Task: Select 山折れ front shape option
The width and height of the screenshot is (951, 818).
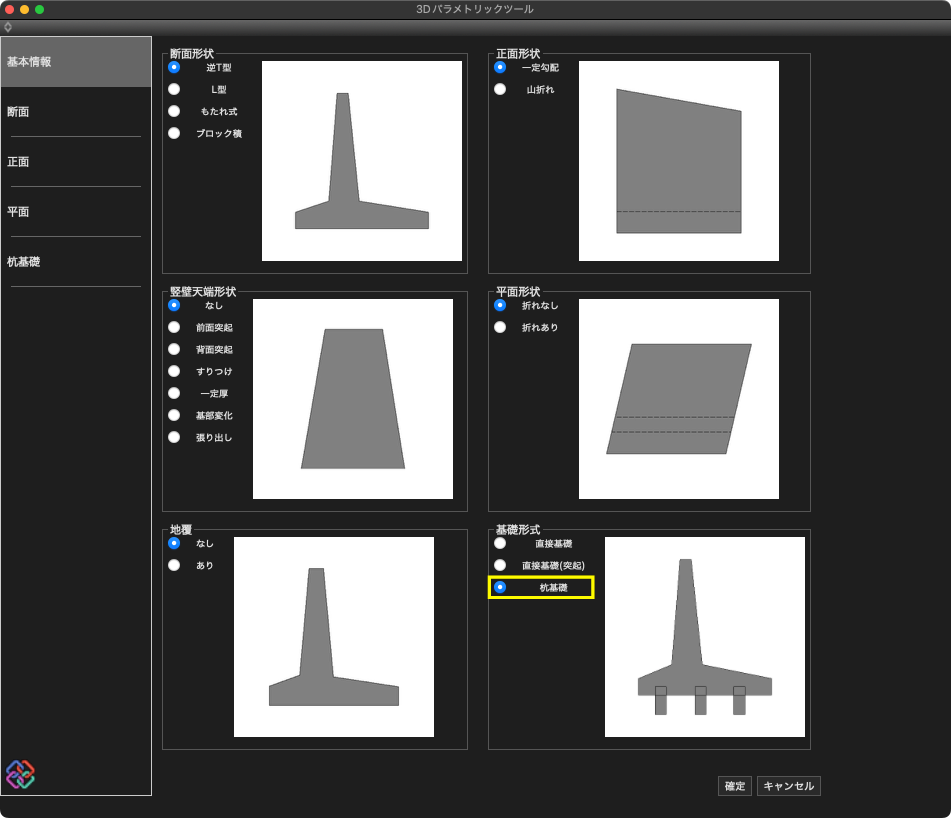Action: click(x=500, y=89)
